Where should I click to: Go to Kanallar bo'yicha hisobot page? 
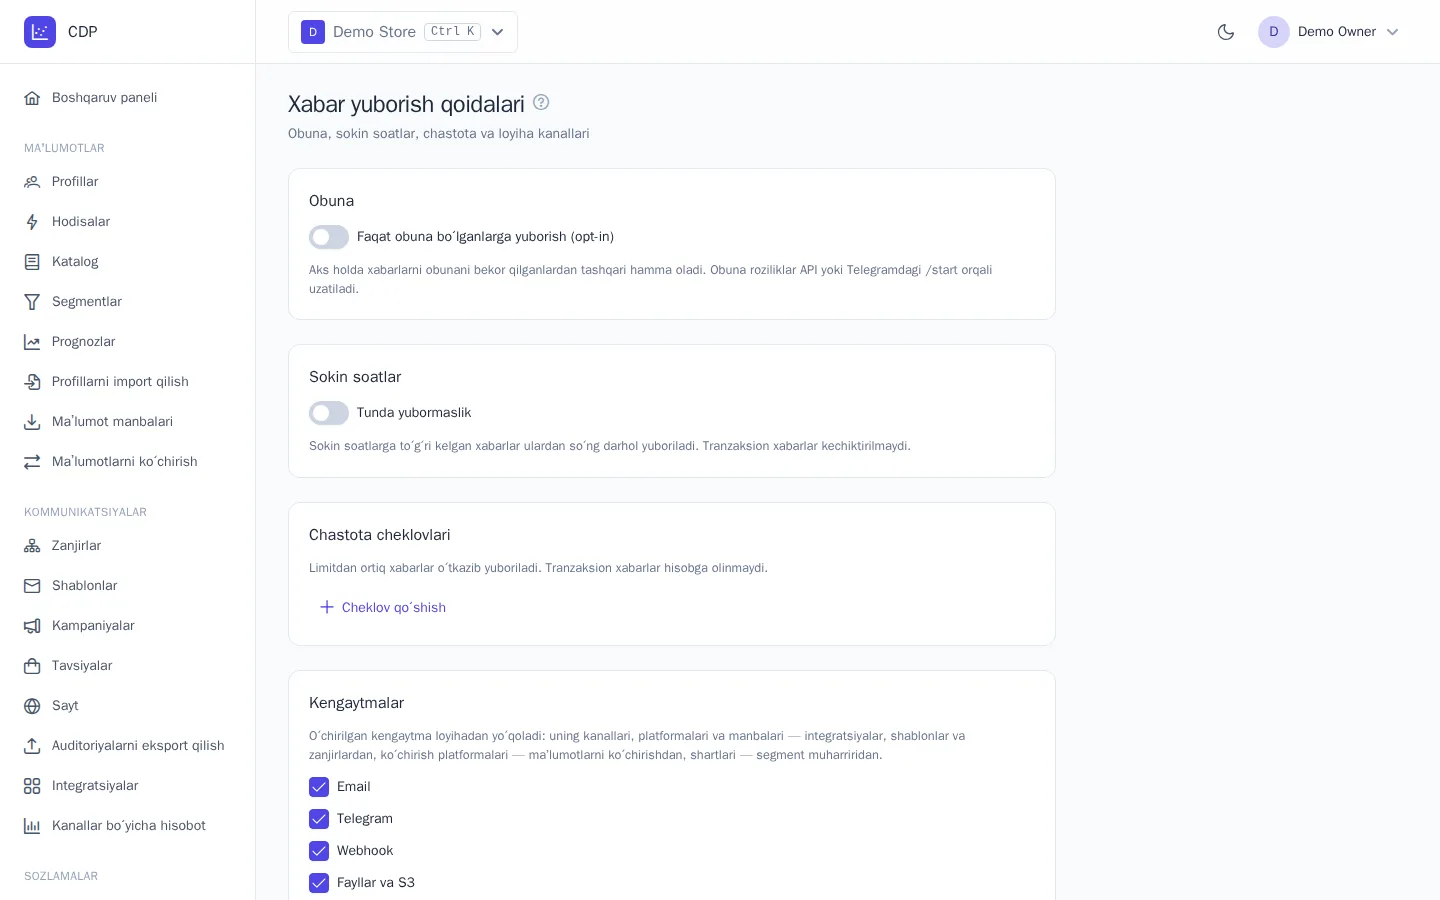click(x=128, y=826)
